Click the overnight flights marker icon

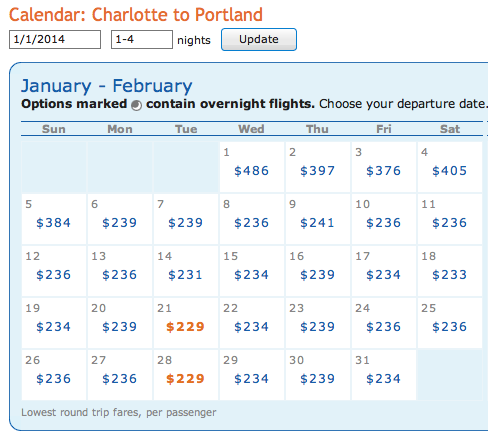click(x=136, y=105)
